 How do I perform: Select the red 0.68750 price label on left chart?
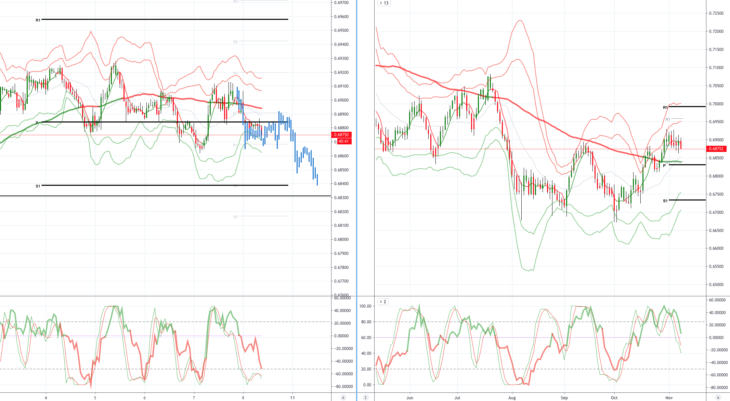(341, 135)
